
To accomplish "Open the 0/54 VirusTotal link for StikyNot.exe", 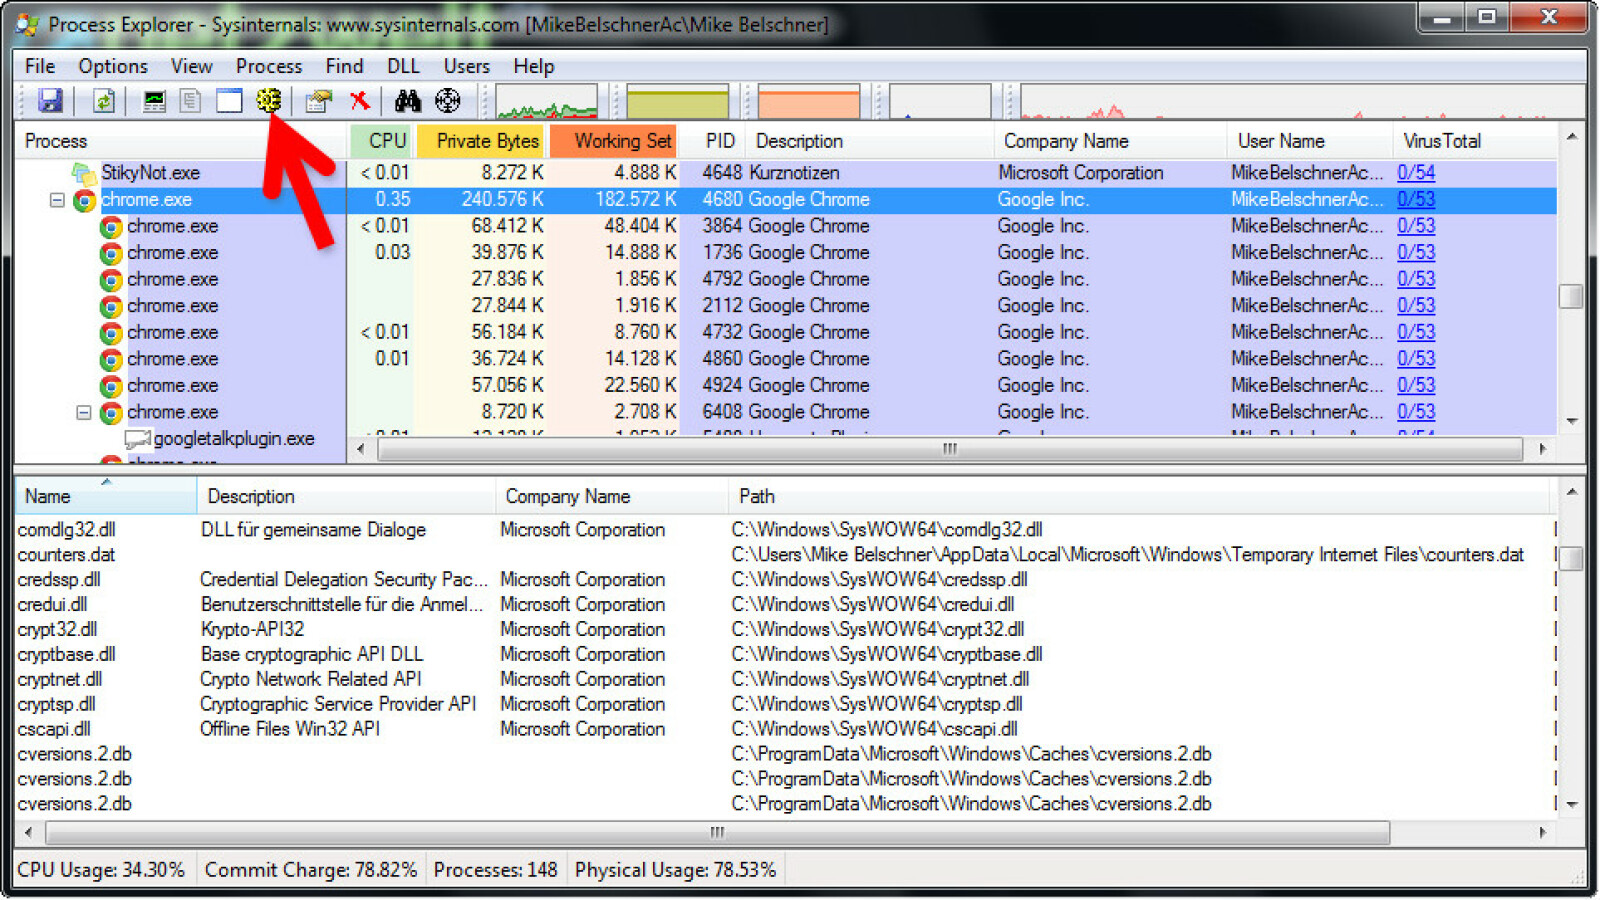I will [1416, 172].
